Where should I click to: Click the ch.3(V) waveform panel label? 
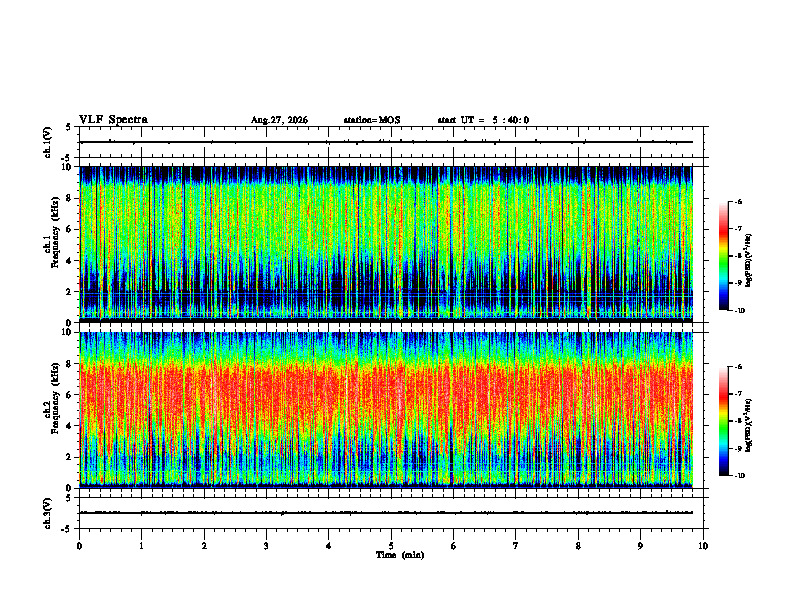48,513
